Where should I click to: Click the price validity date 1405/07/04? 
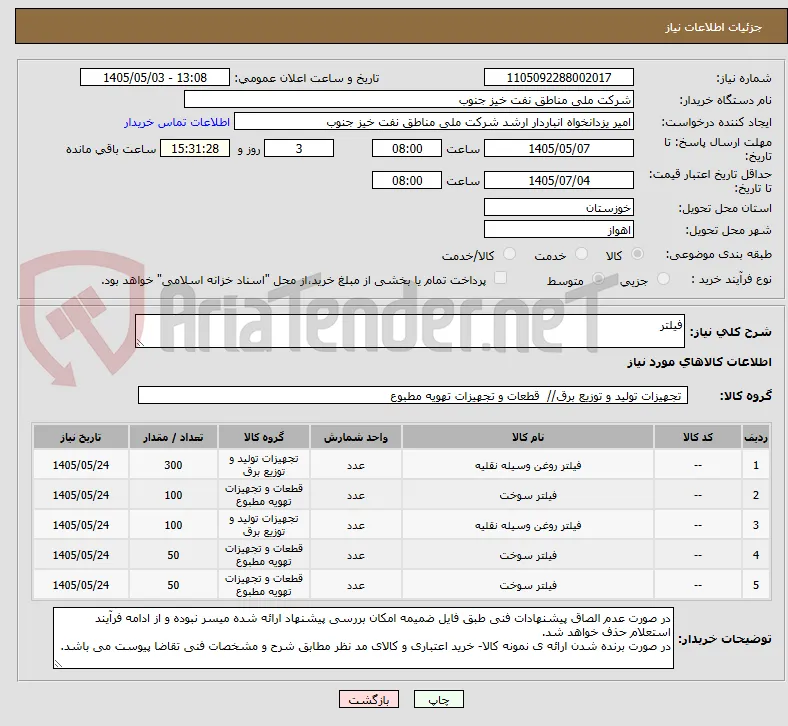click(x=558, y=180)
